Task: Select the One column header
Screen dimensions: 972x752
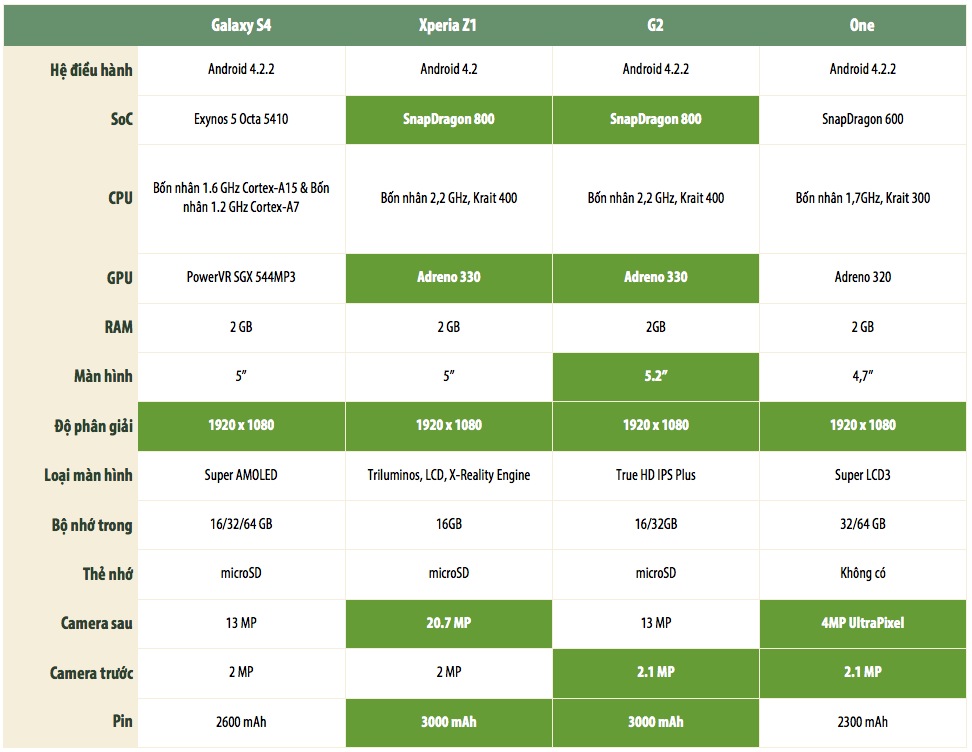Action: coord(862,25)
